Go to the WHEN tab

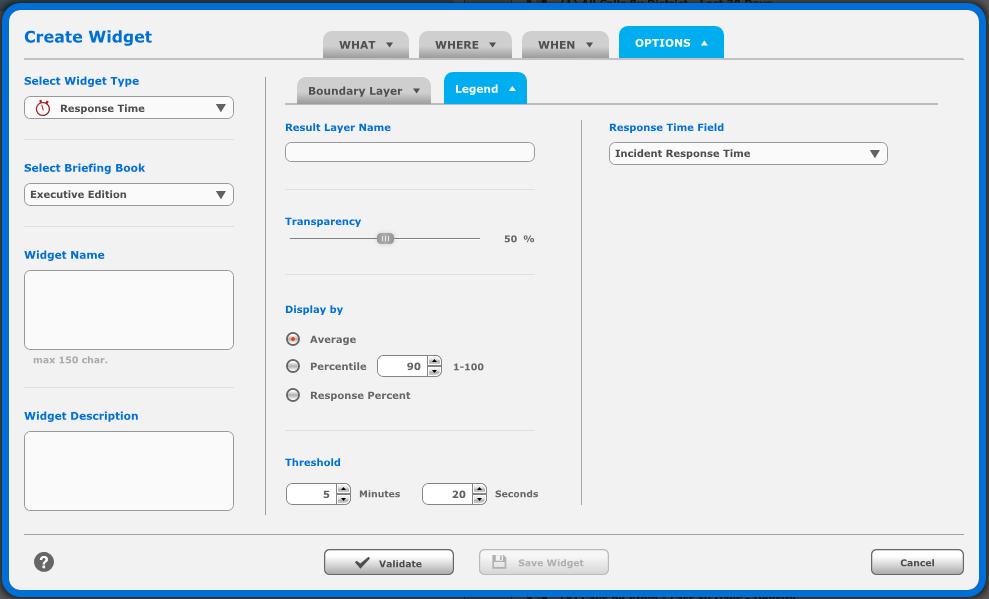564,44
